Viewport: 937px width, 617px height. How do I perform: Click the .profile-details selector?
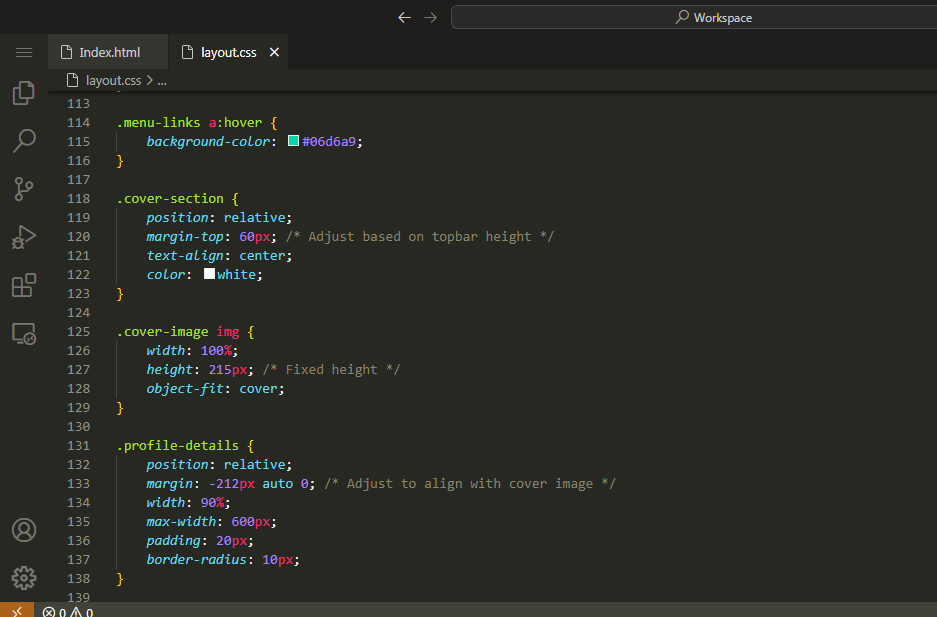click(177, 446)
